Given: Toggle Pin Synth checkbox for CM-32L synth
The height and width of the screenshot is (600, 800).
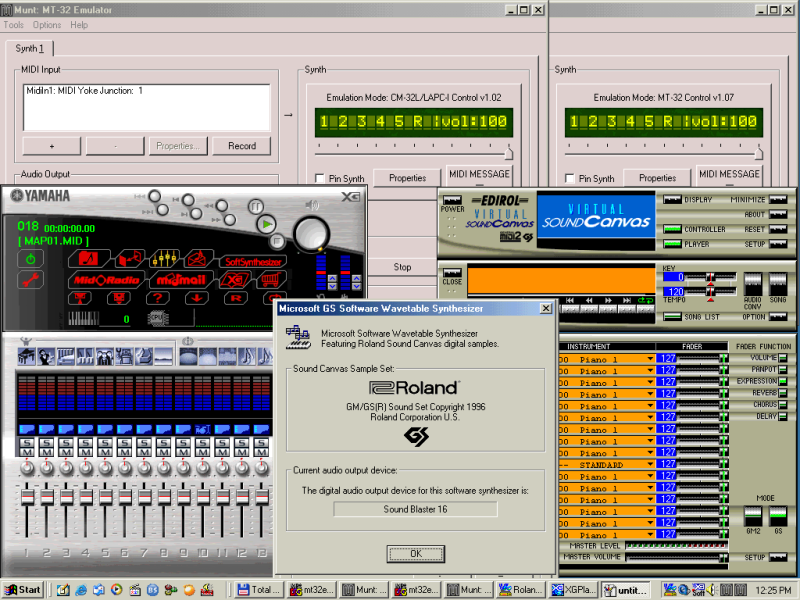Looking at the screenshot, I should click(x=320, y=178).
